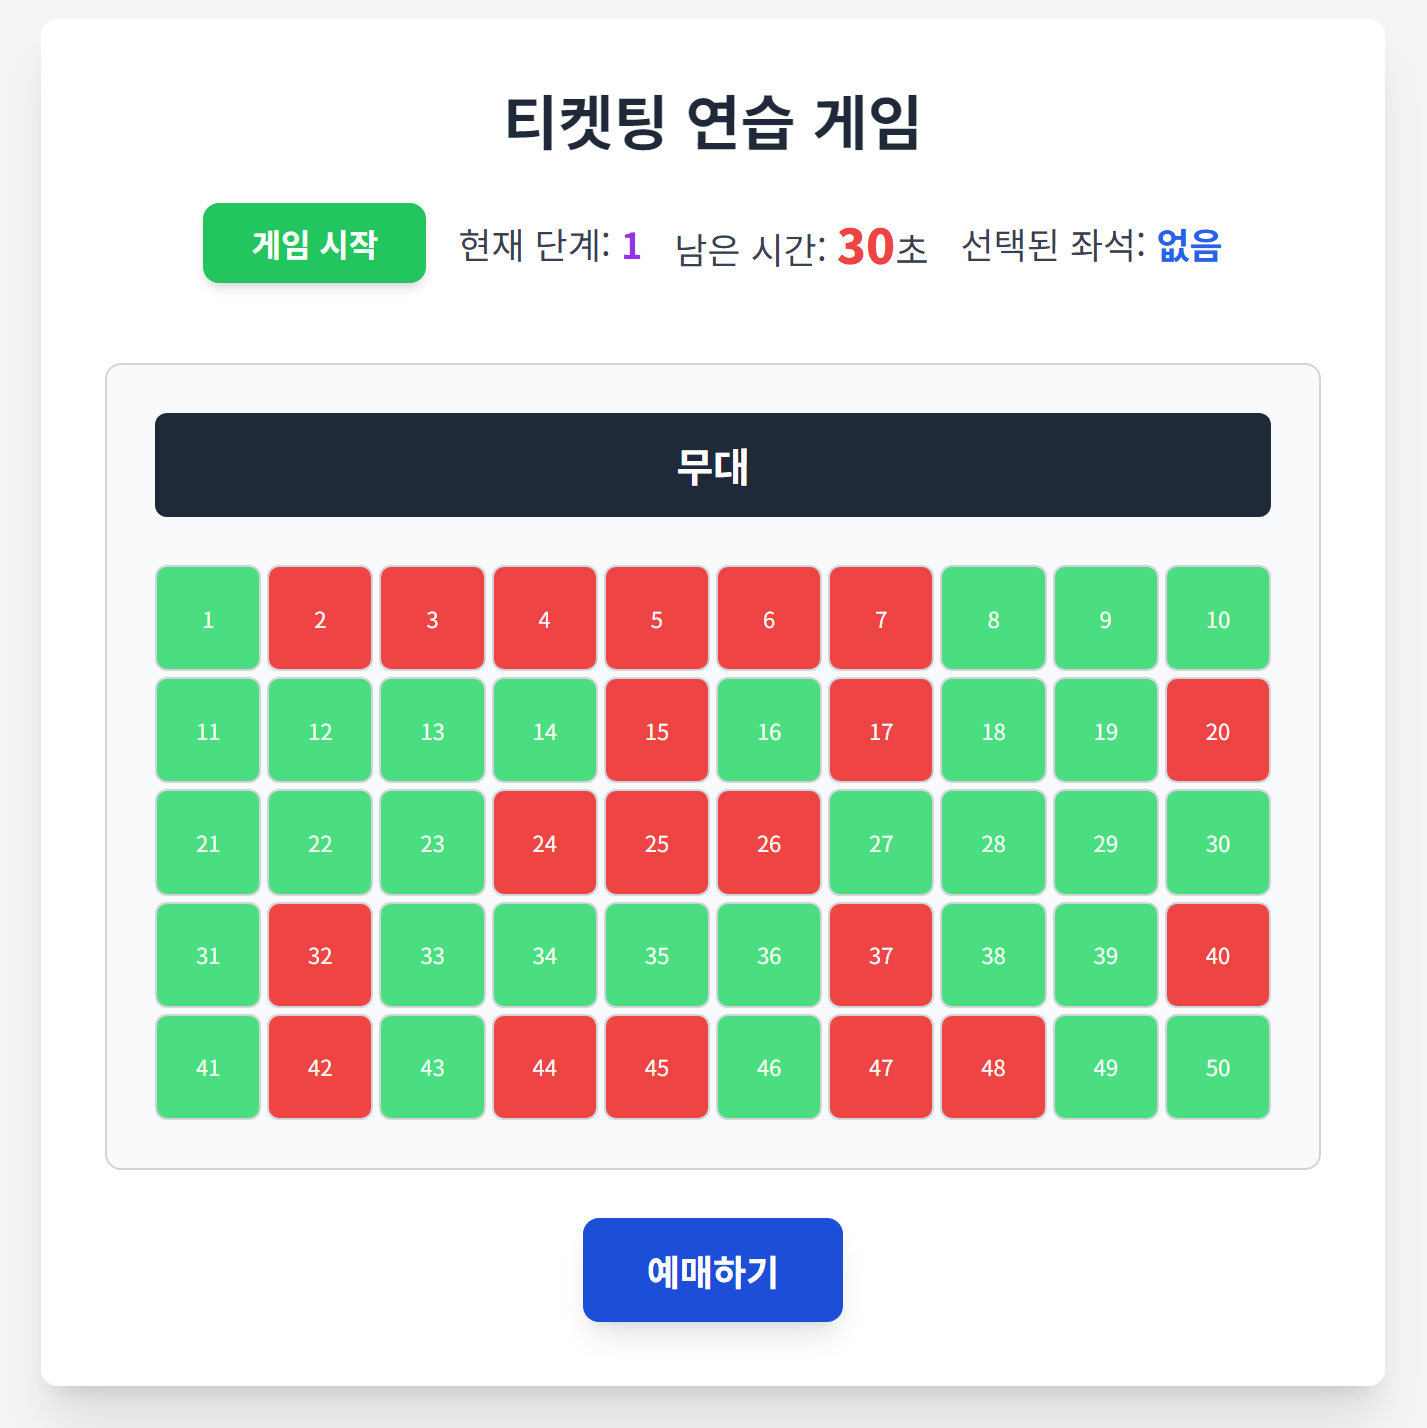Select available seat 35

(x=657, y=954)
